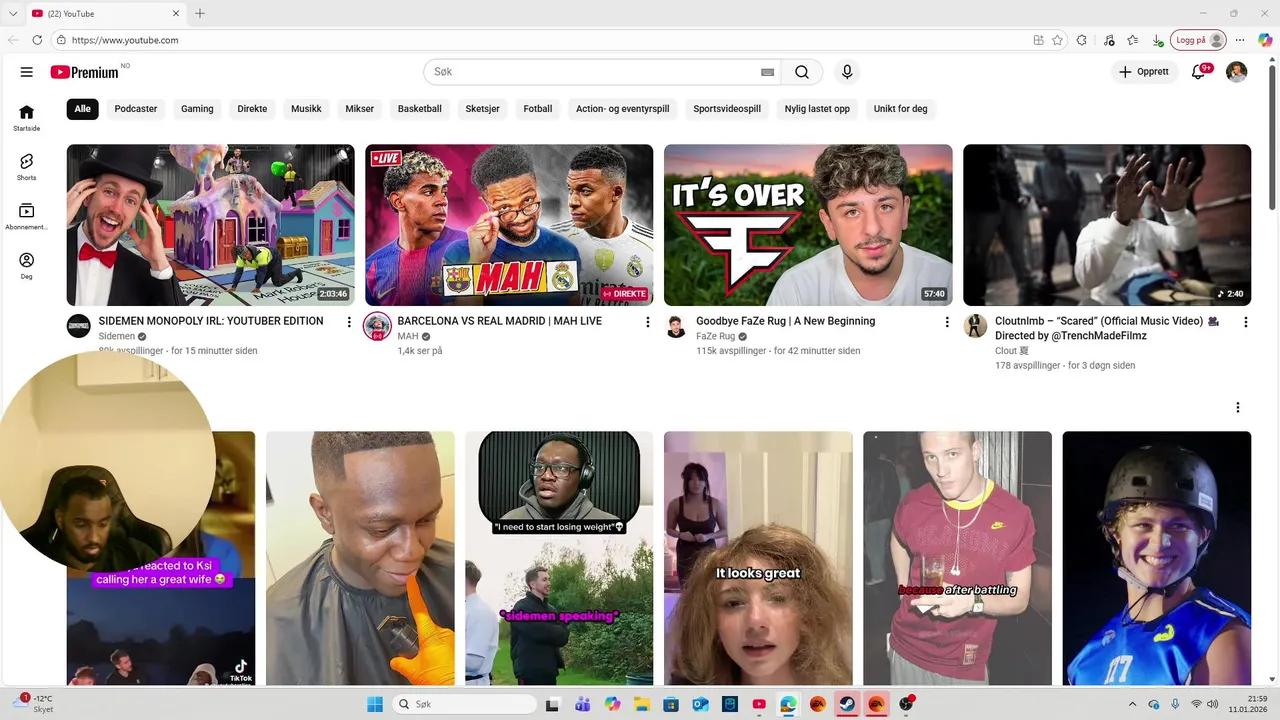Image resolution: width=1280 pixels, height=720 pixels.
Task: Open the Sidemen channel avatar
Action: [79, 326]
